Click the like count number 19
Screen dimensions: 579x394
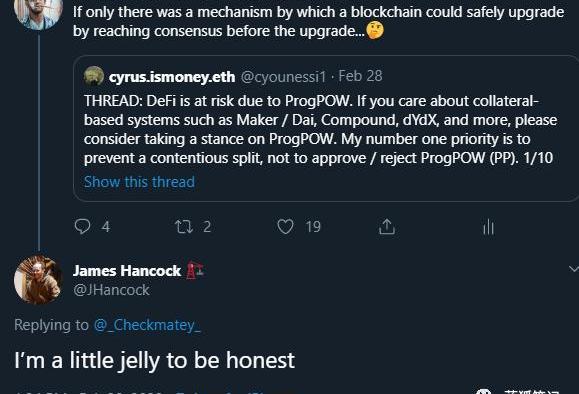pyautogui.click(x=313, y=227)
